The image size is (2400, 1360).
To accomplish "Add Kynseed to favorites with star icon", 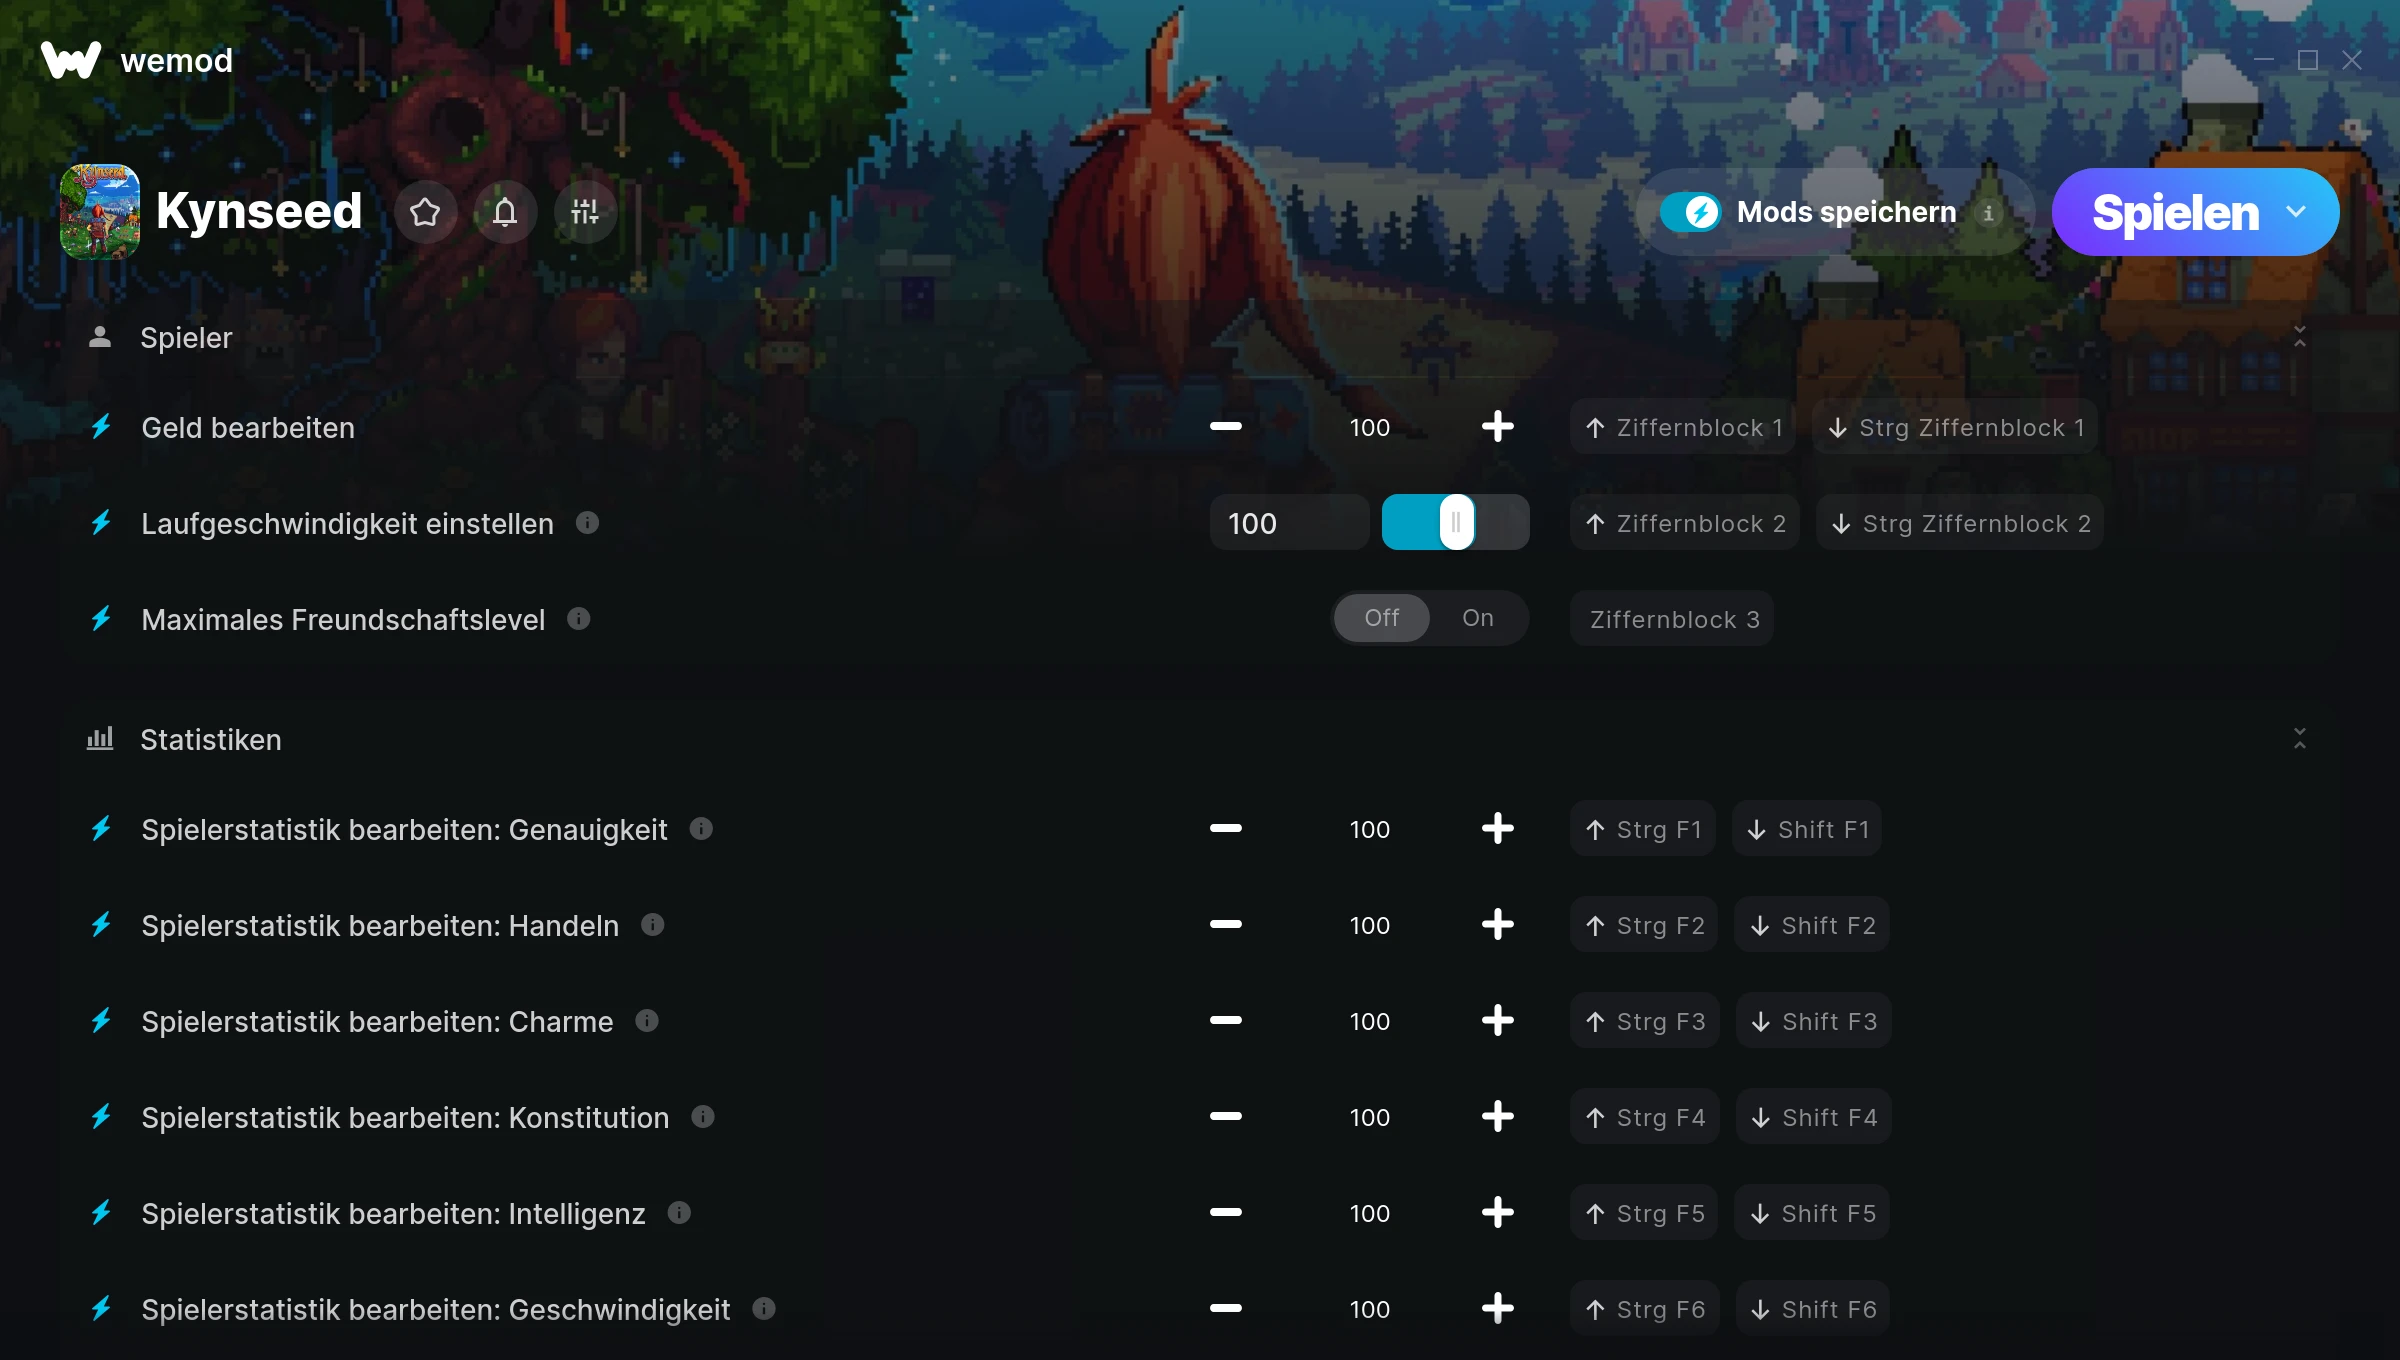I will [x=425, y=212].
